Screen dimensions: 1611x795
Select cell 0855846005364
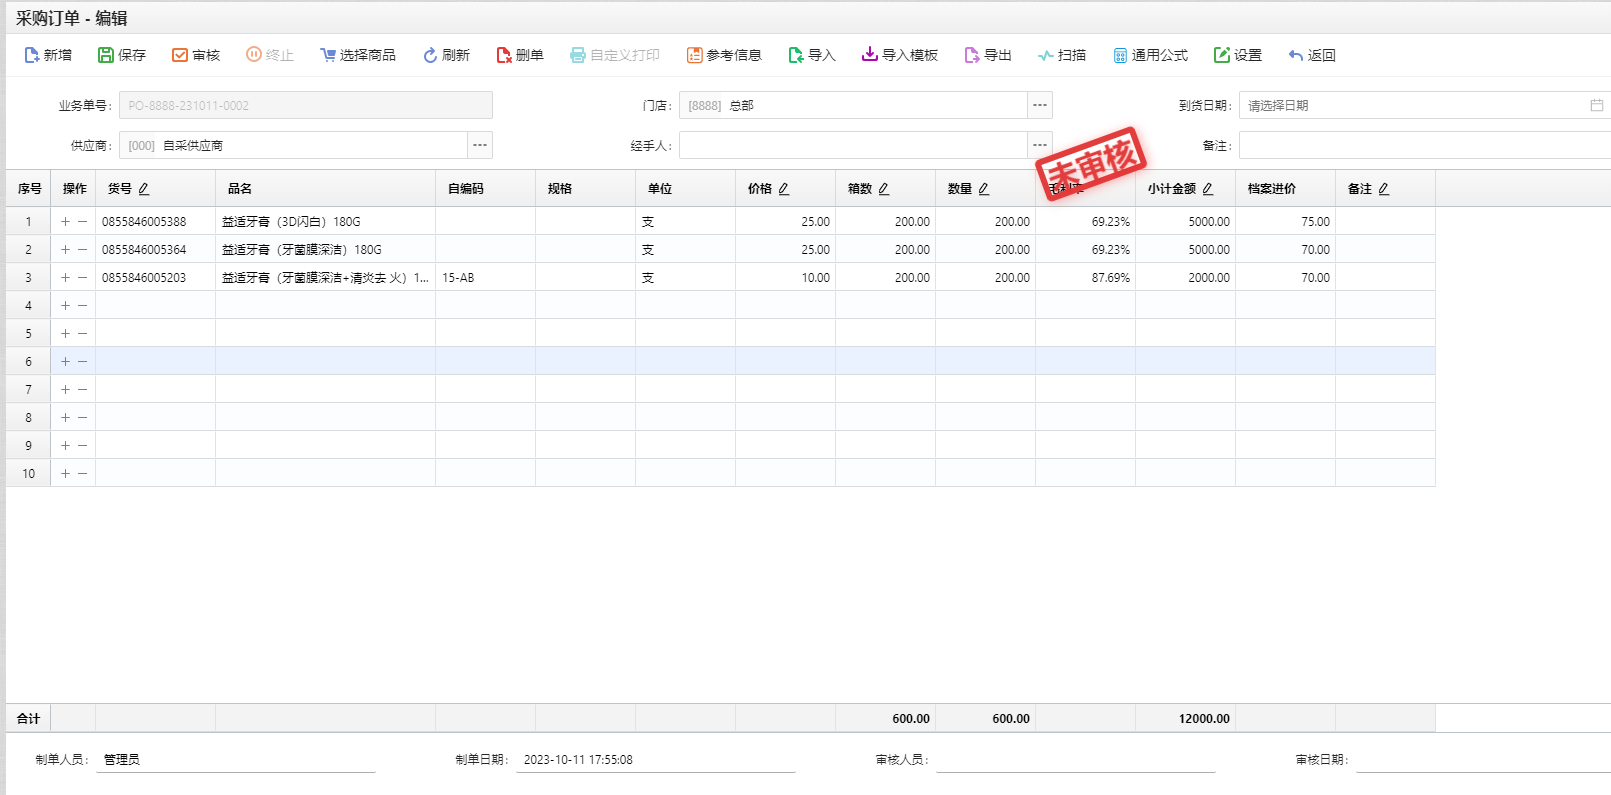point(155,250)
